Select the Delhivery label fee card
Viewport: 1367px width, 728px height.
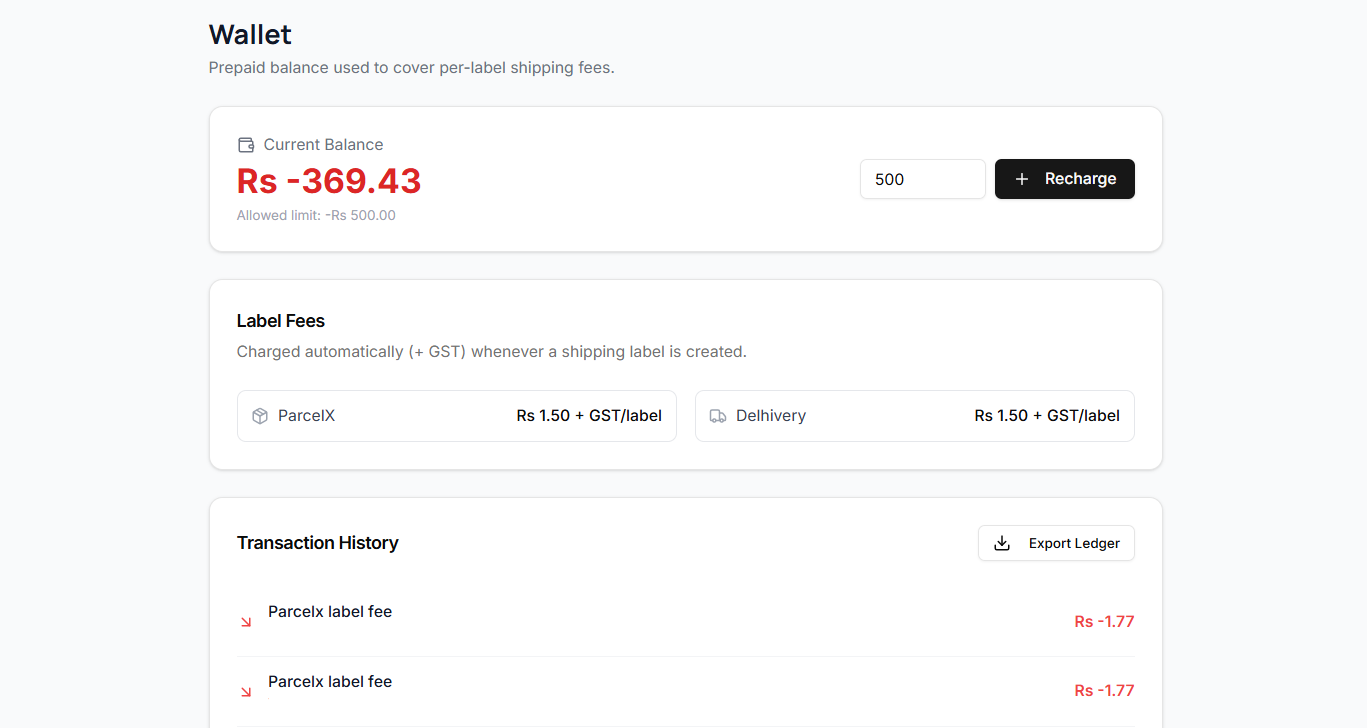[x=915, y=416]
